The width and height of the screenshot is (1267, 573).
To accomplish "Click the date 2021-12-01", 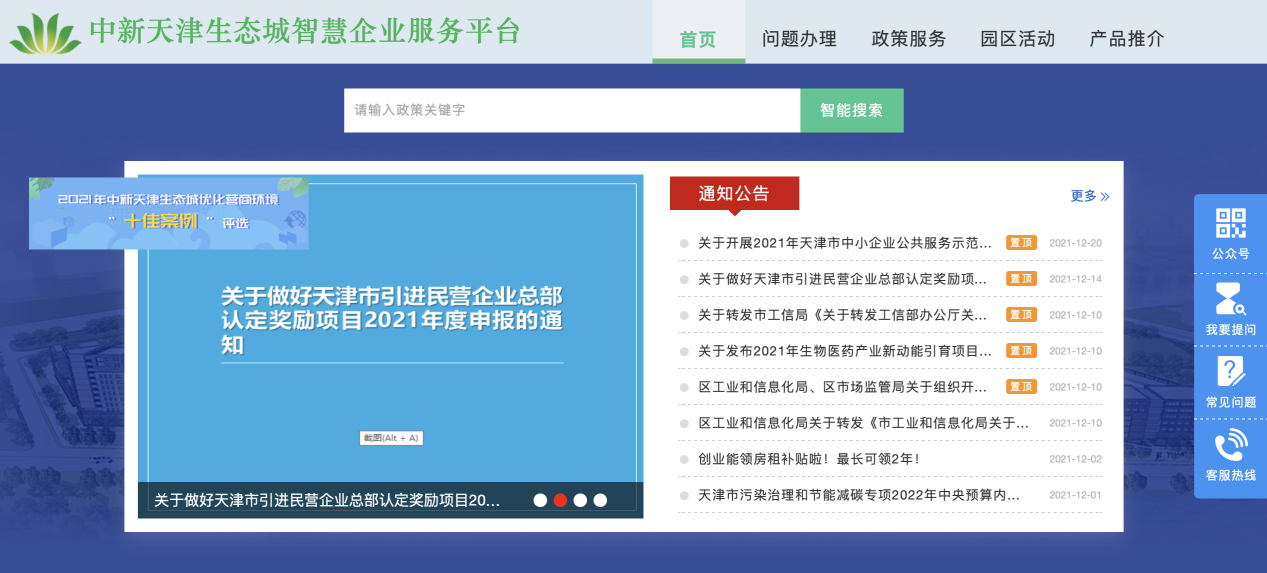I will coord(1075,495).
